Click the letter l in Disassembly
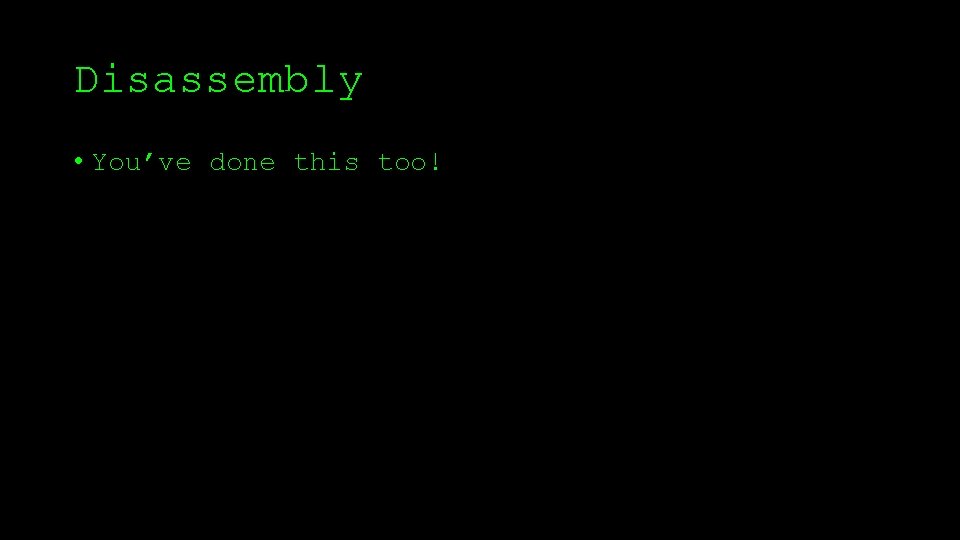960x540 pixels. click(x=324, y=80)
